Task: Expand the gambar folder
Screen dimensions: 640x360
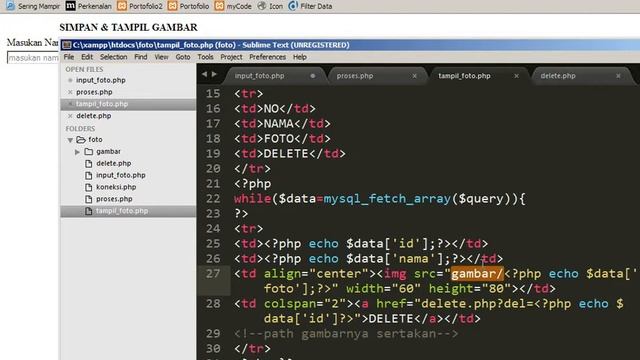Action: (77, 152)
